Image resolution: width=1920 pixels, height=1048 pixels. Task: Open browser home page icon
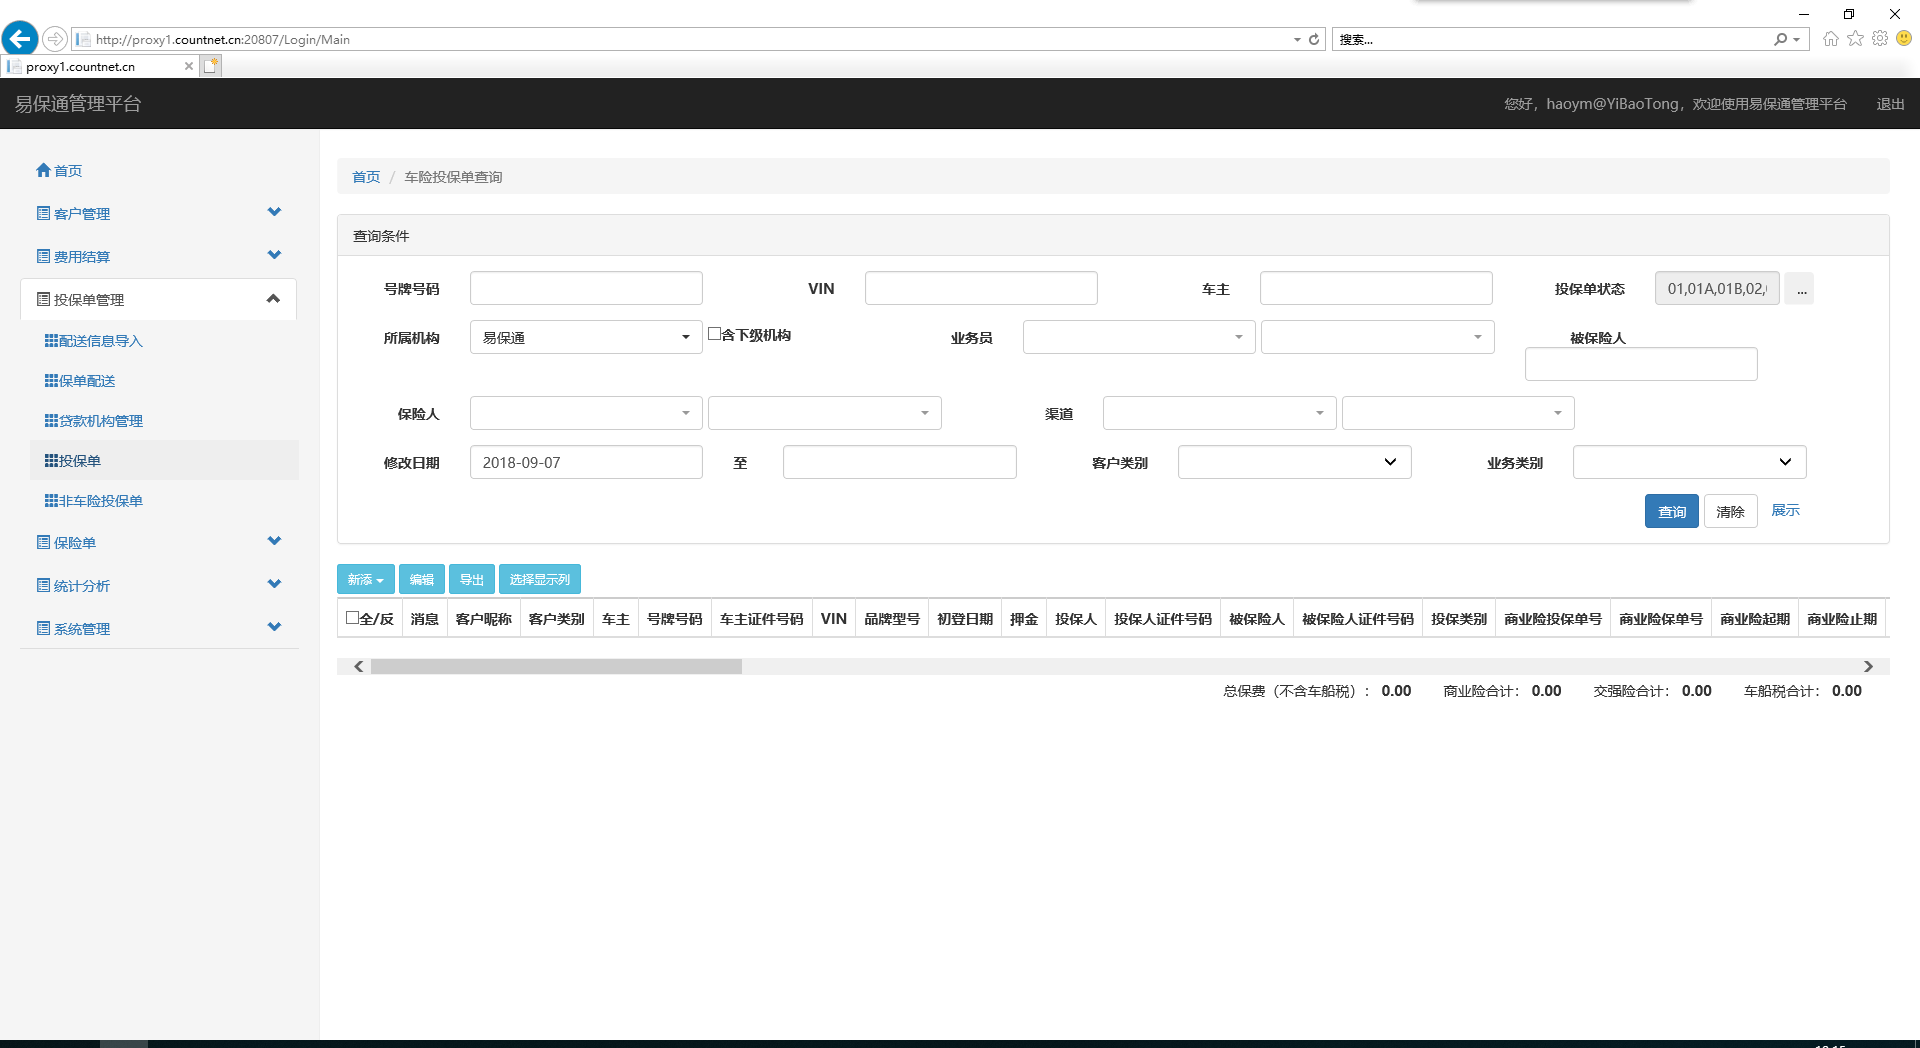(1831, 39)
